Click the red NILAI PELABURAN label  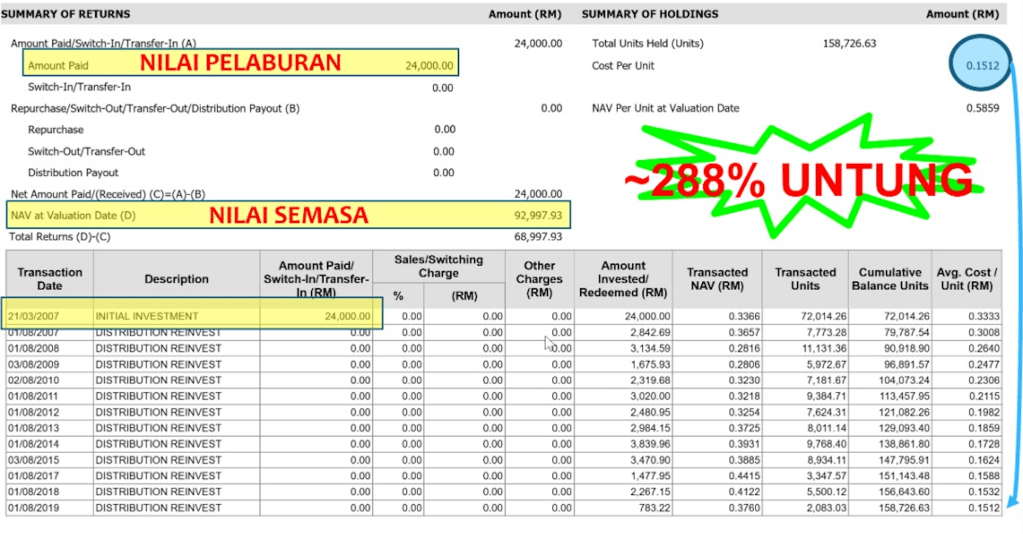pos(240,63)
